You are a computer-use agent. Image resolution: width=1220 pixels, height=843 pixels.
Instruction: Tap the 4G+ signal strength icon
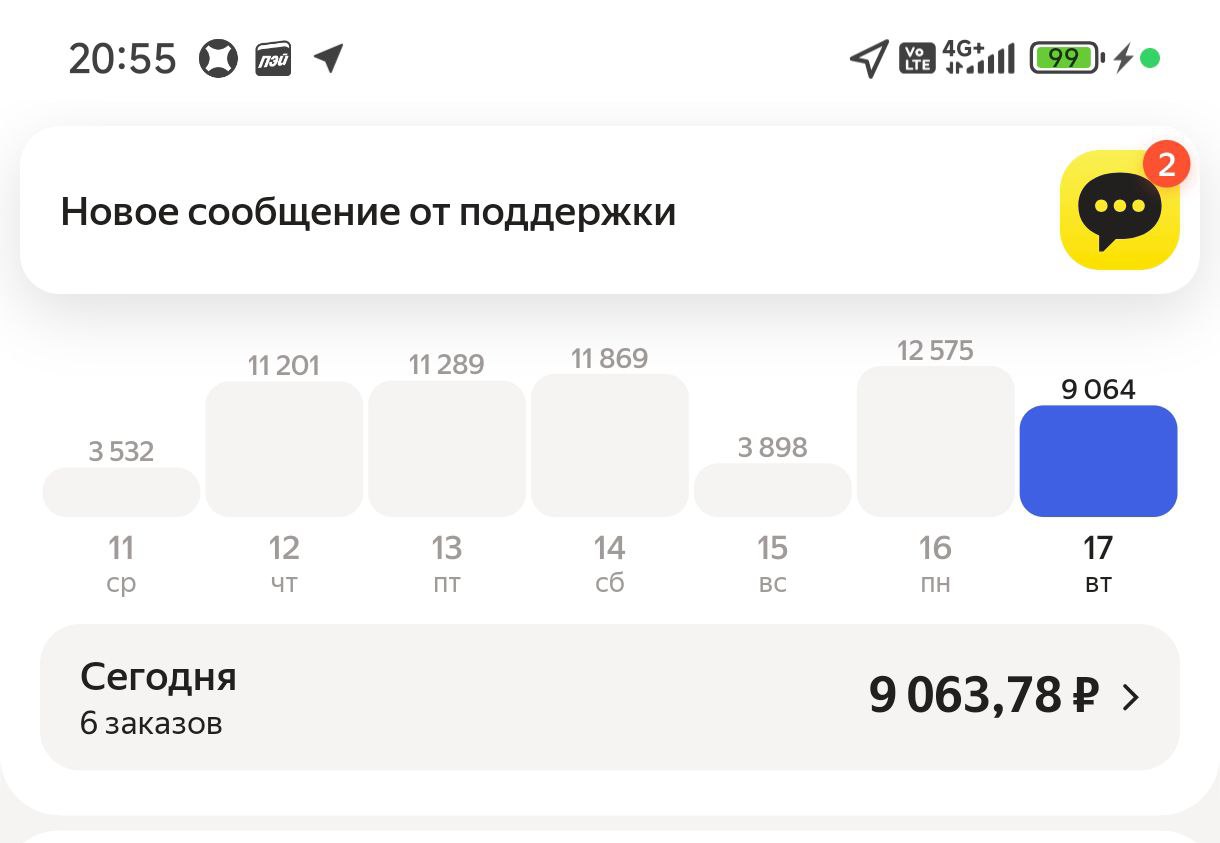(x=978, y=58)
